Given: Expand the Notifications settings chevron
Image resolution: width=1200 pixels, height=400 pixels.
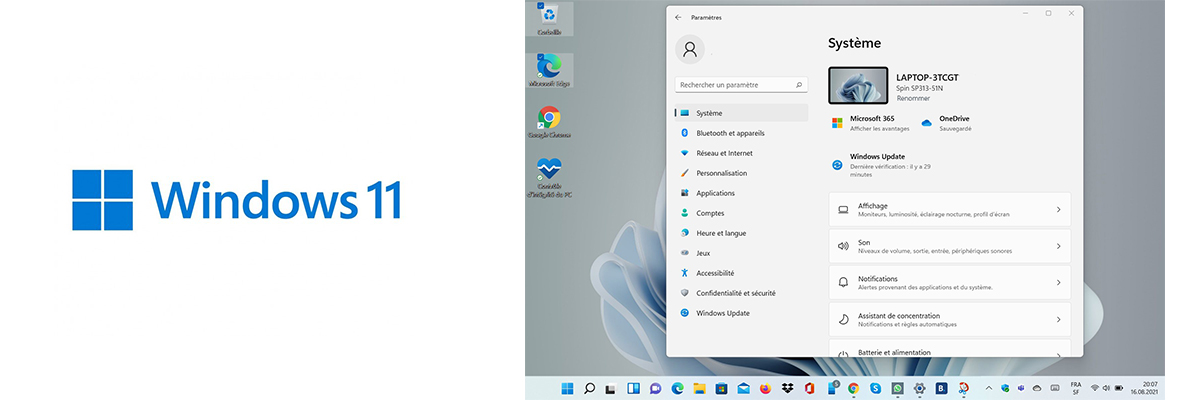Looking at the screenshot, I should [x=1058, y=283].
